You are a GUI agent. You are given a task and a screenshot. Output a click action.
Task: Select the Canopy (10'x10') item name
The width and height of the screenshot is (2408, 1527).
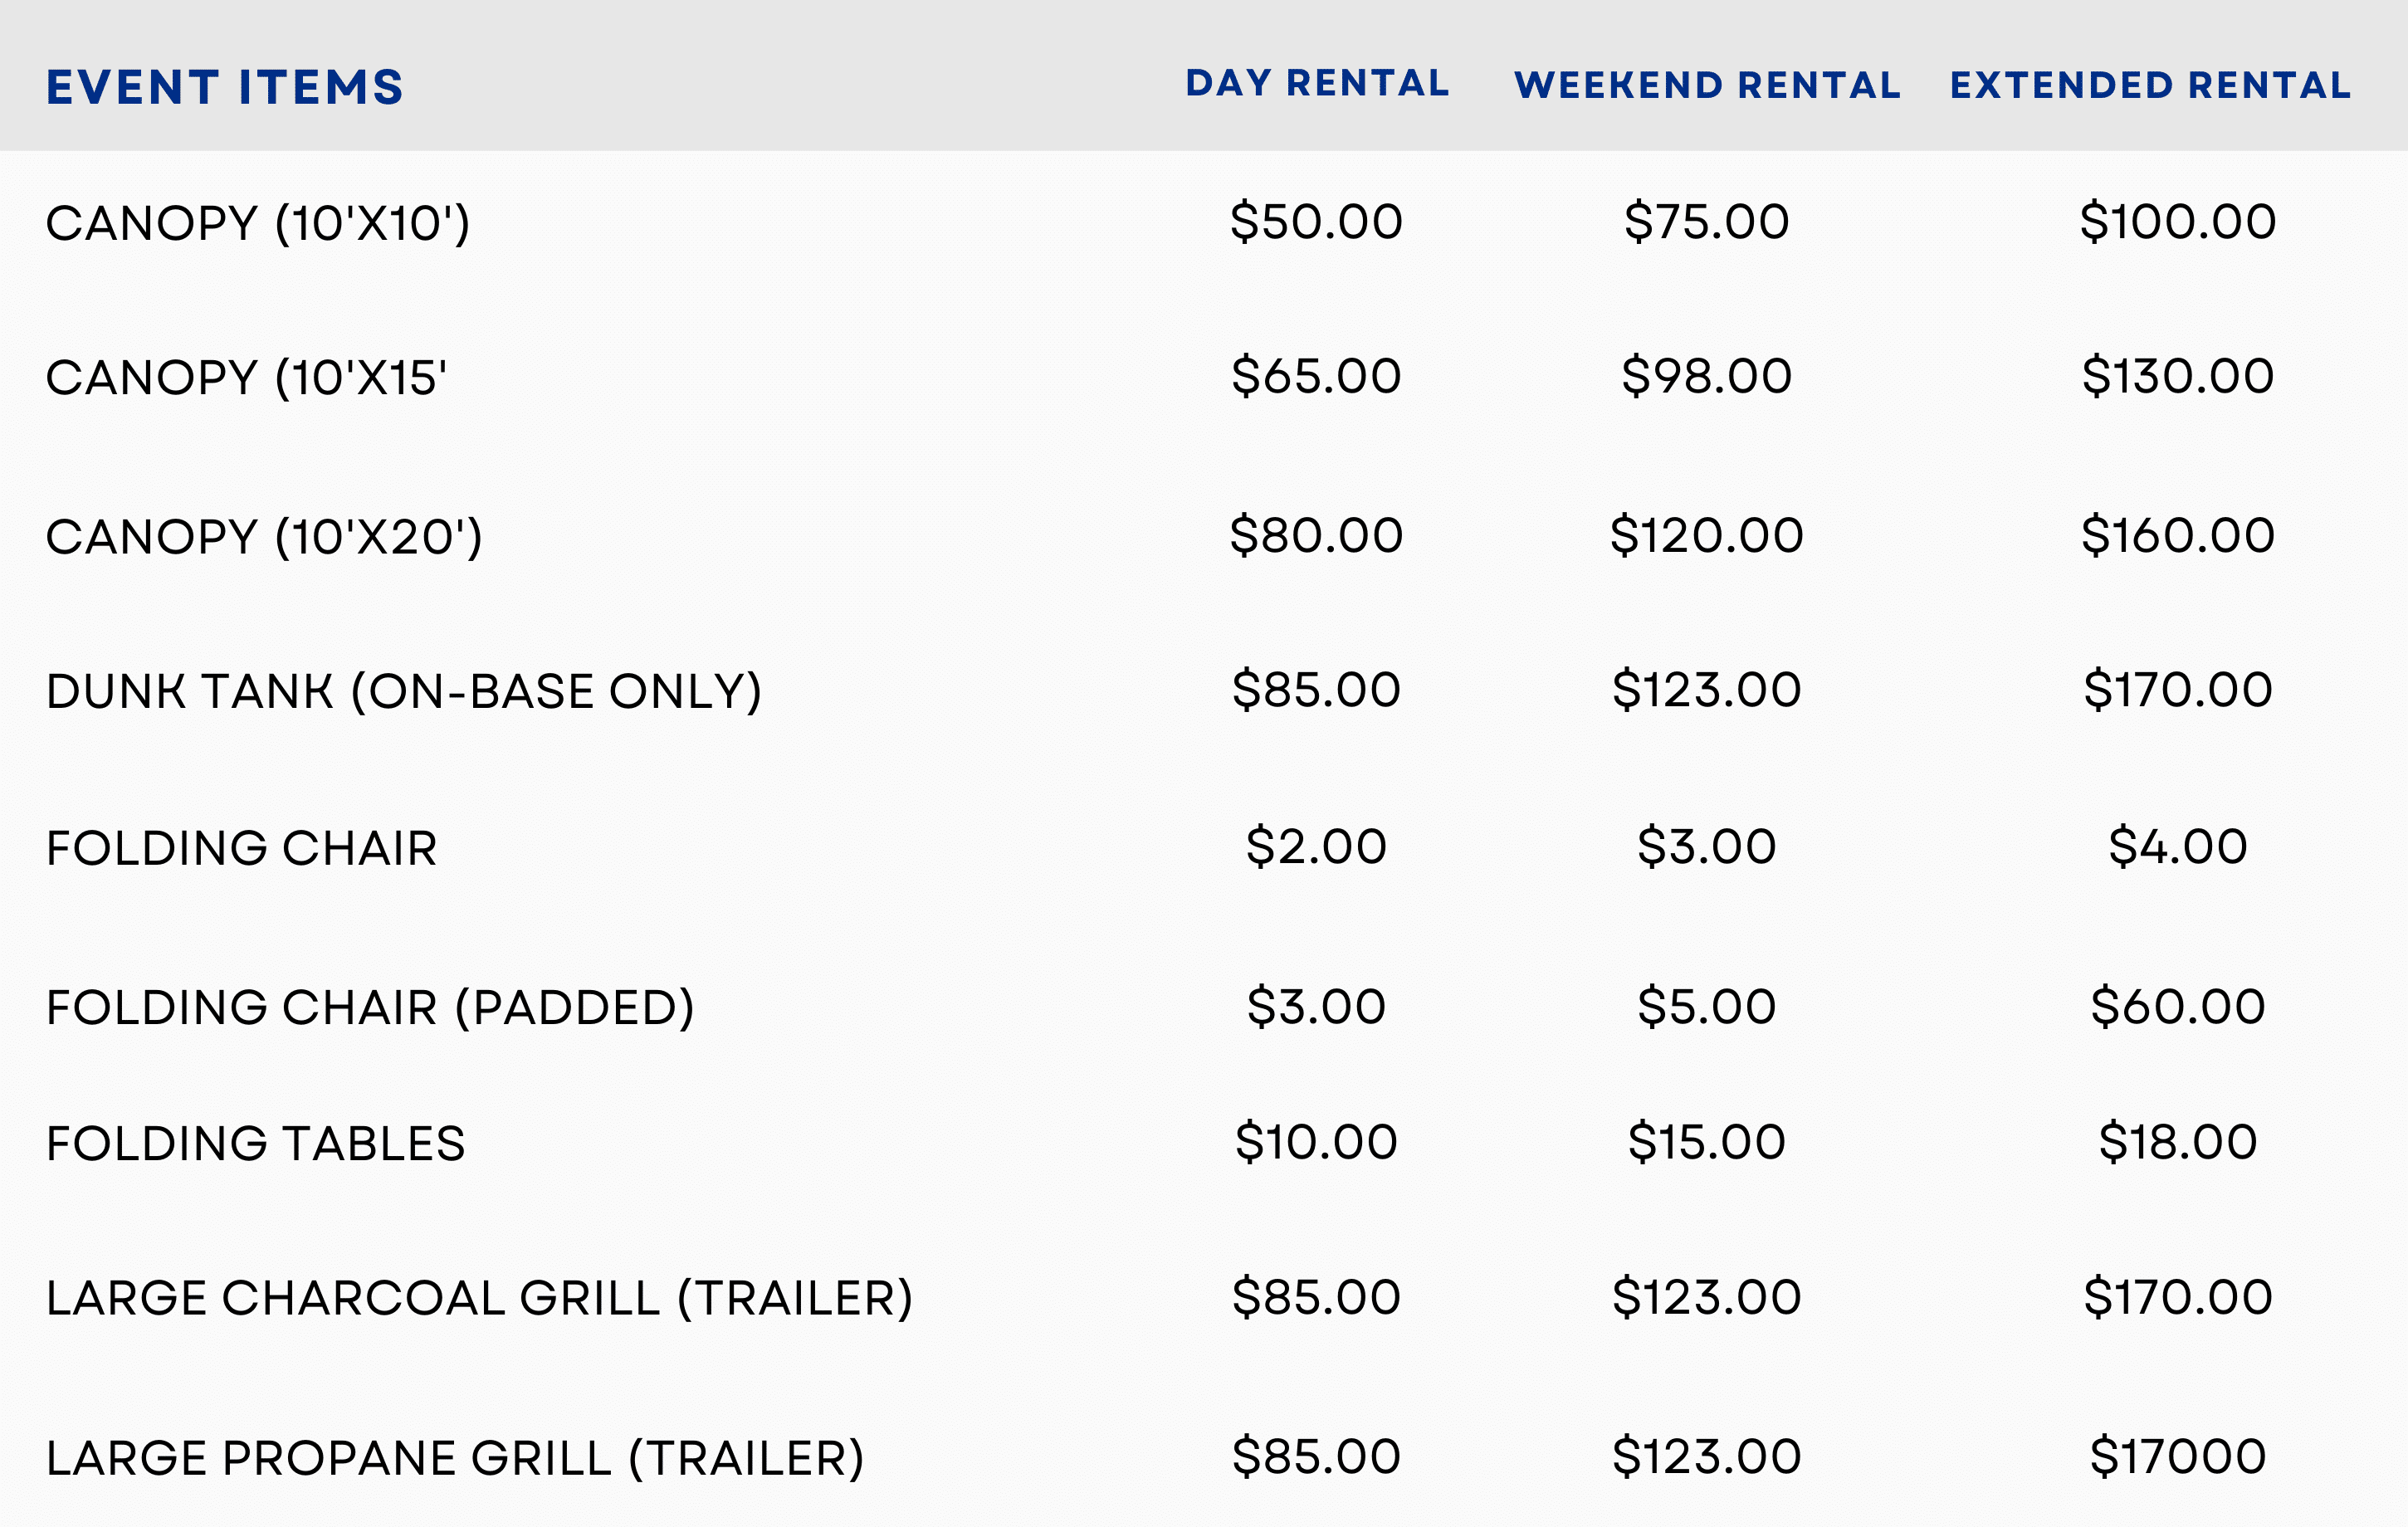[257, 223]
